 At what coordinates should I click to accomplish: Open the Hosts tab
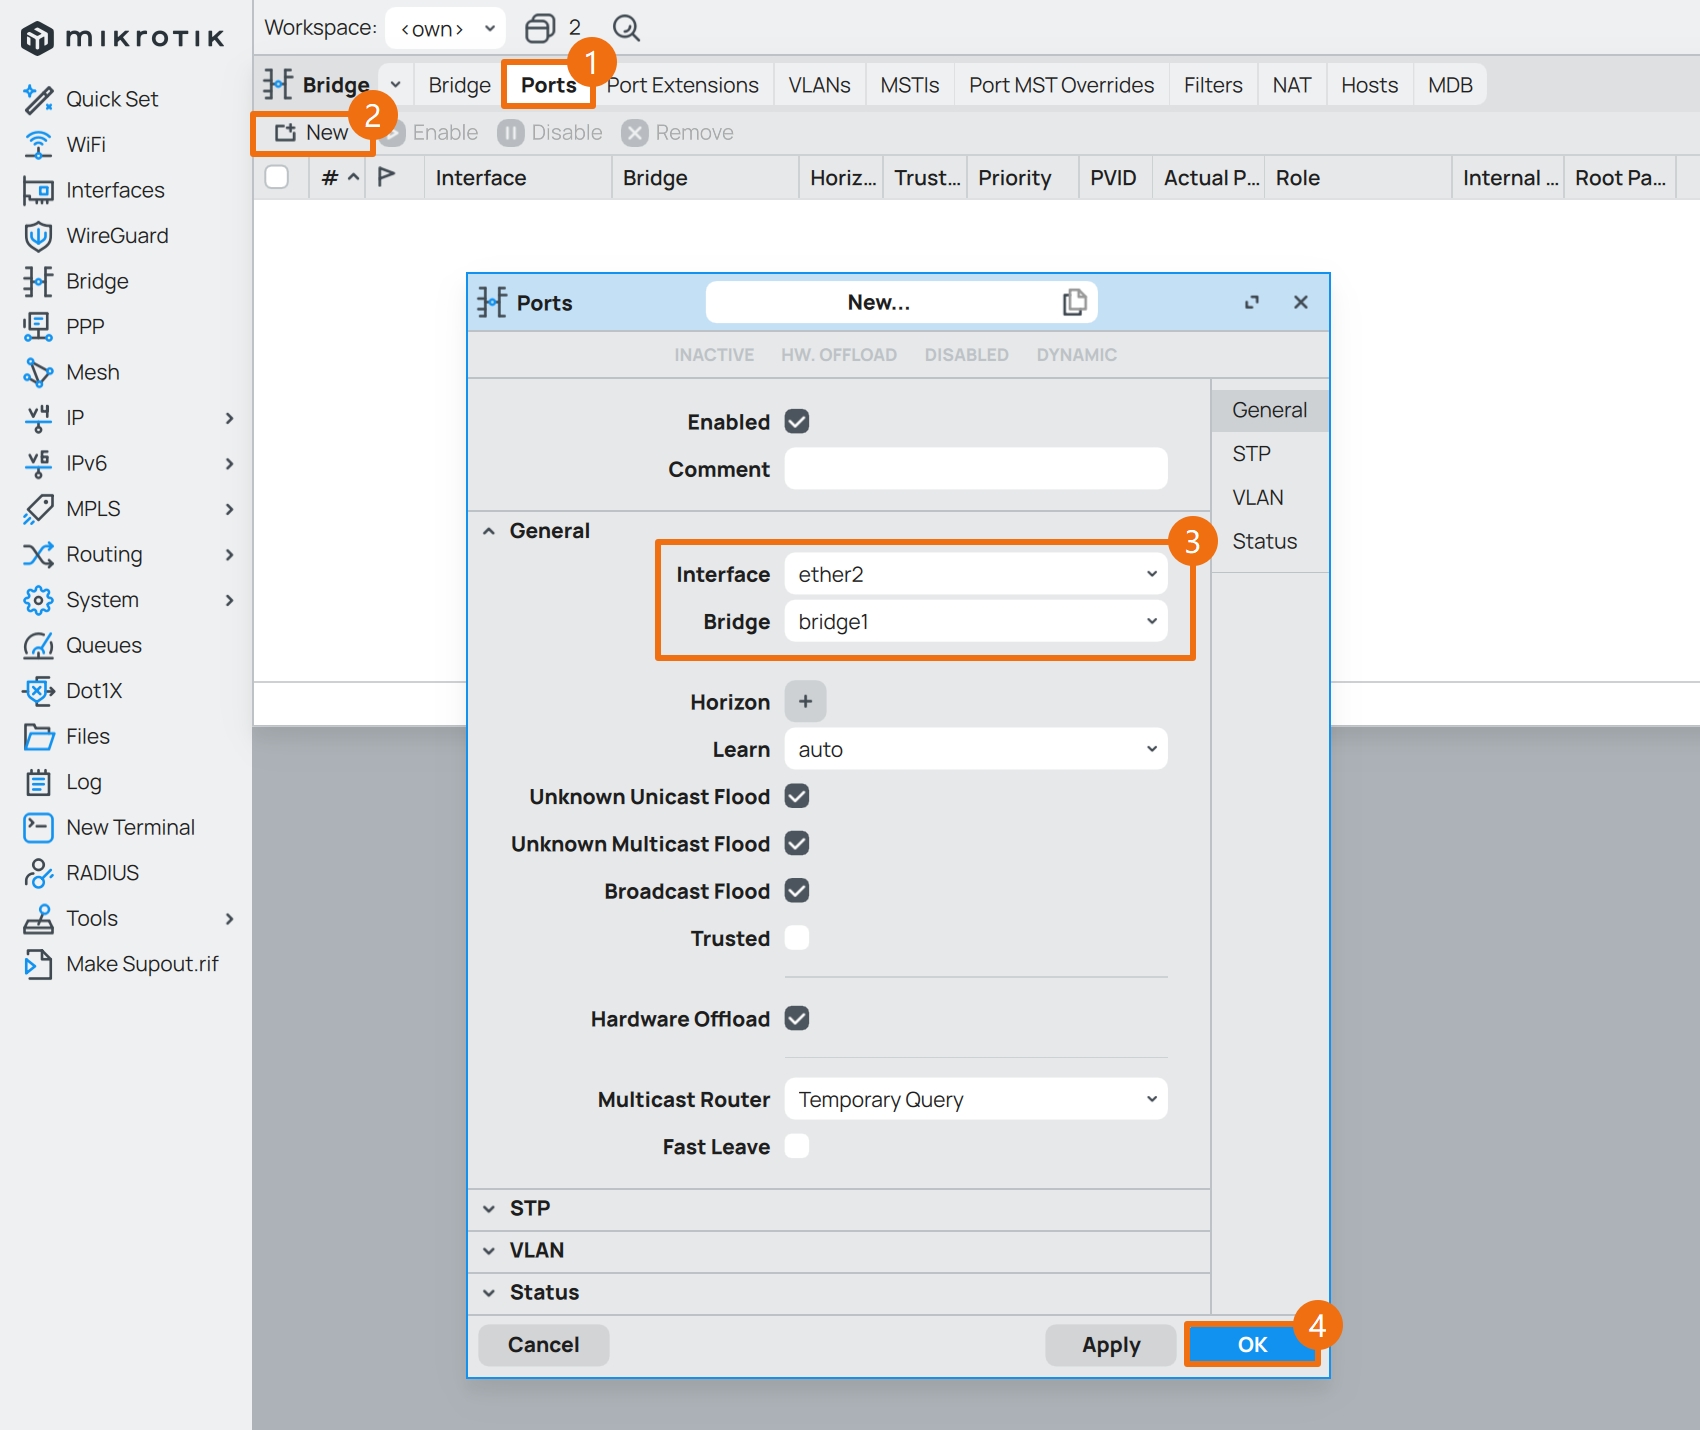tap(1369, 85)
